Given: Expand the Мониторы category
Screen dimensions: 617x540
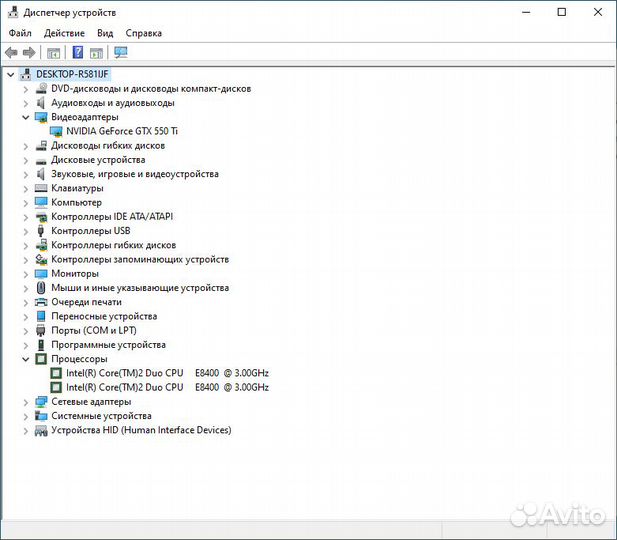Looking at the screenshot, I should (x=26, y=274).
